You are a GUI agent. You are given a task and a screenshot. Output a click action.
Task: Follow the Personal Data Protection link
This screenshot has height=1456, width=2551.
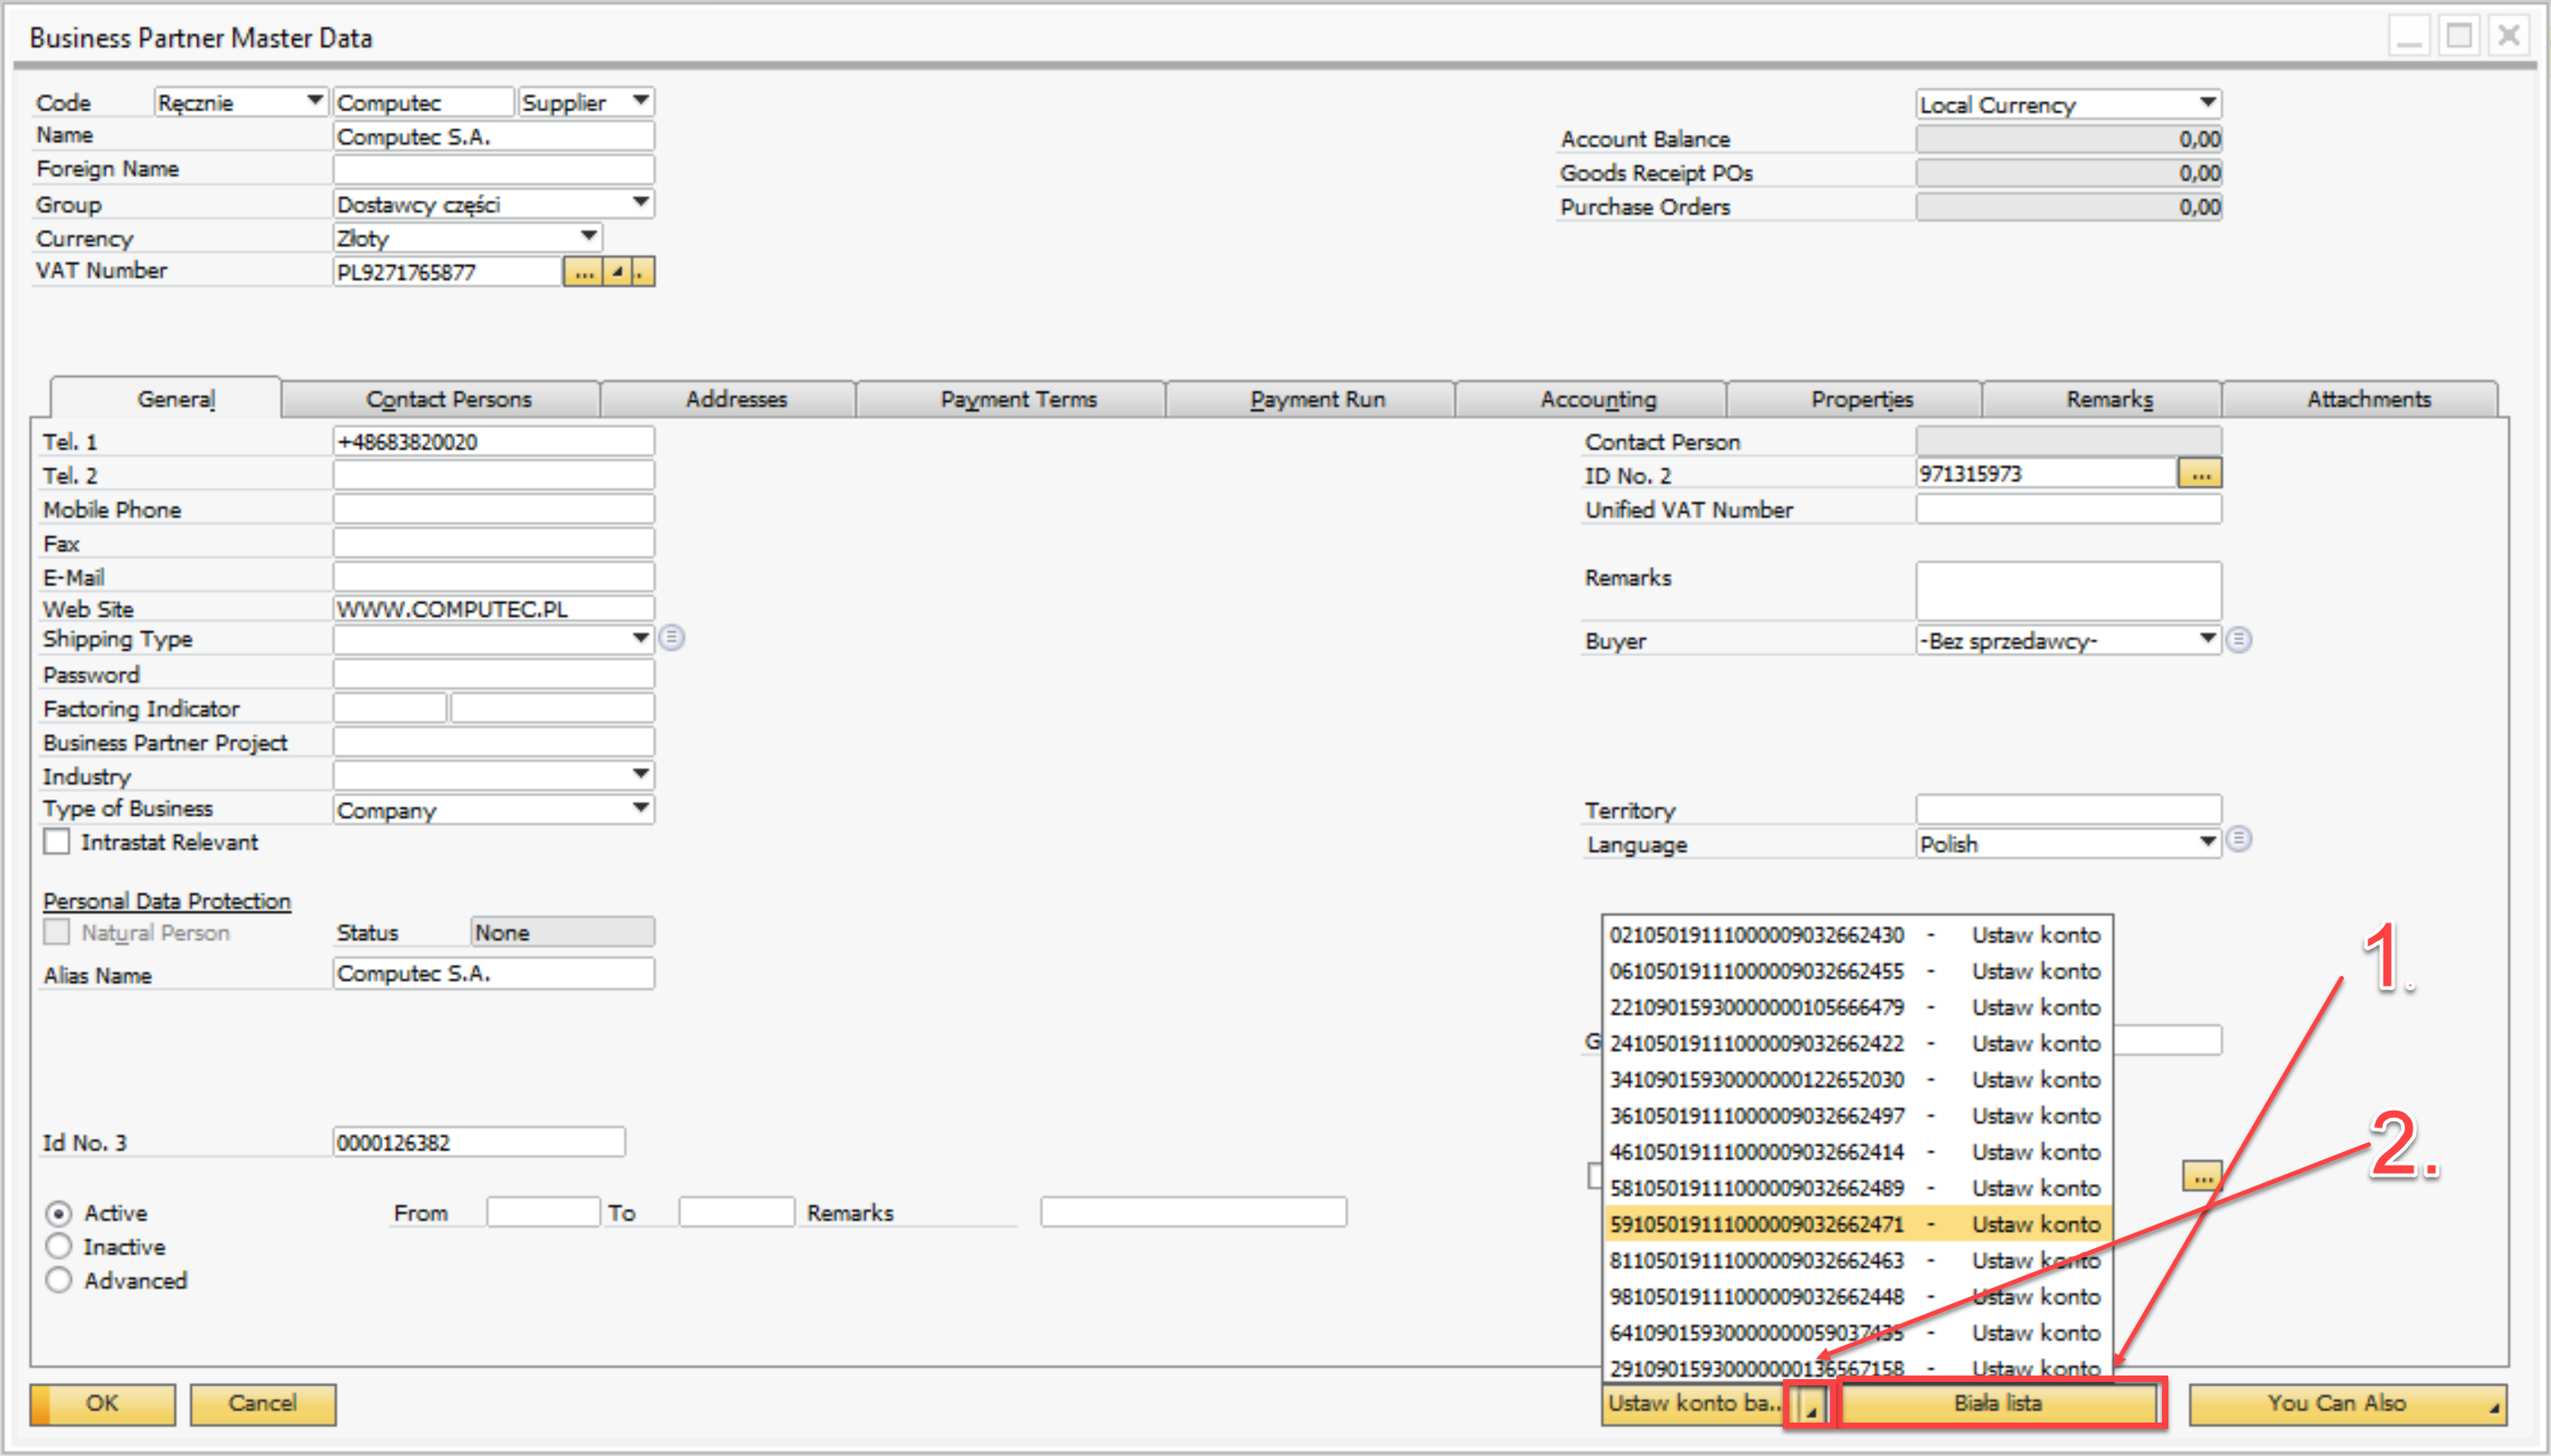(x=166, y=900)
